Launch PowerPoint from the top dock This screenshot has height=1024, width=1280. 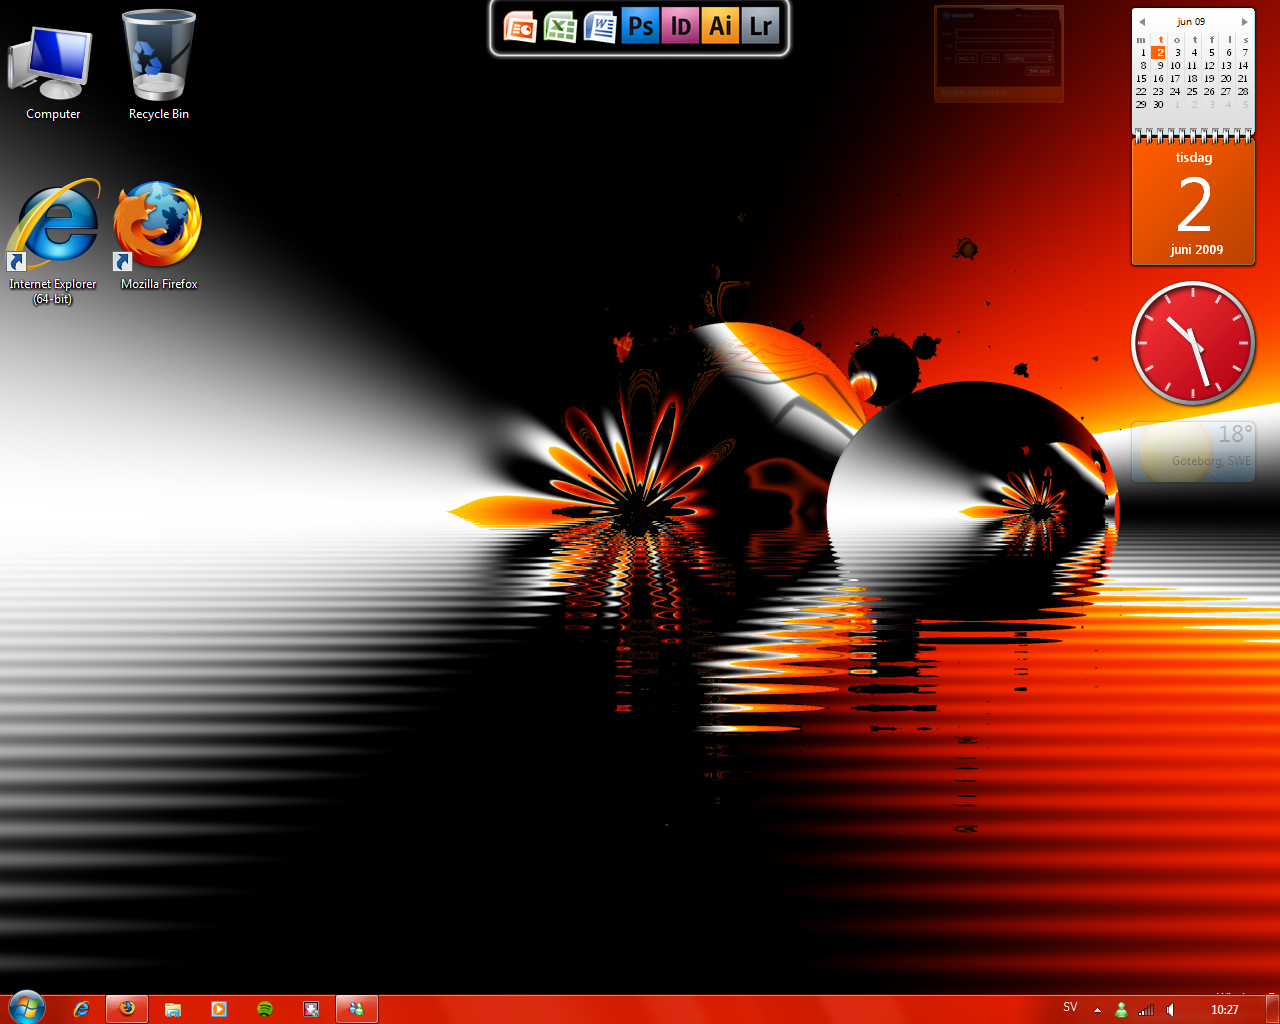click(x=520, y=27)
